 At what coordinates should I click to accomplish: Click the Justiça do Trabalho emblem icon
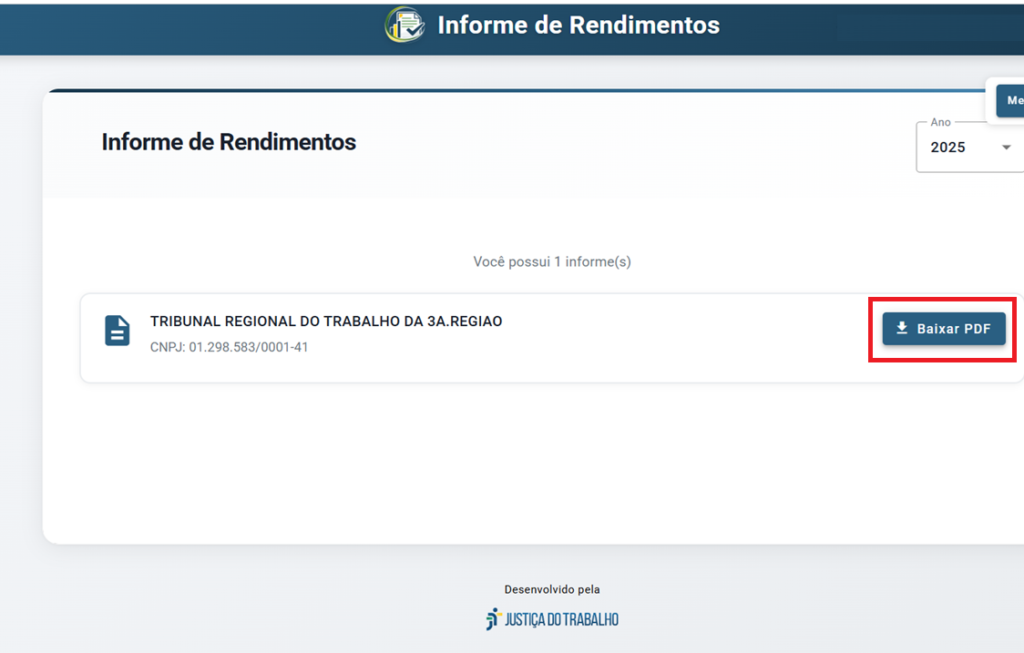click(491, 619)
